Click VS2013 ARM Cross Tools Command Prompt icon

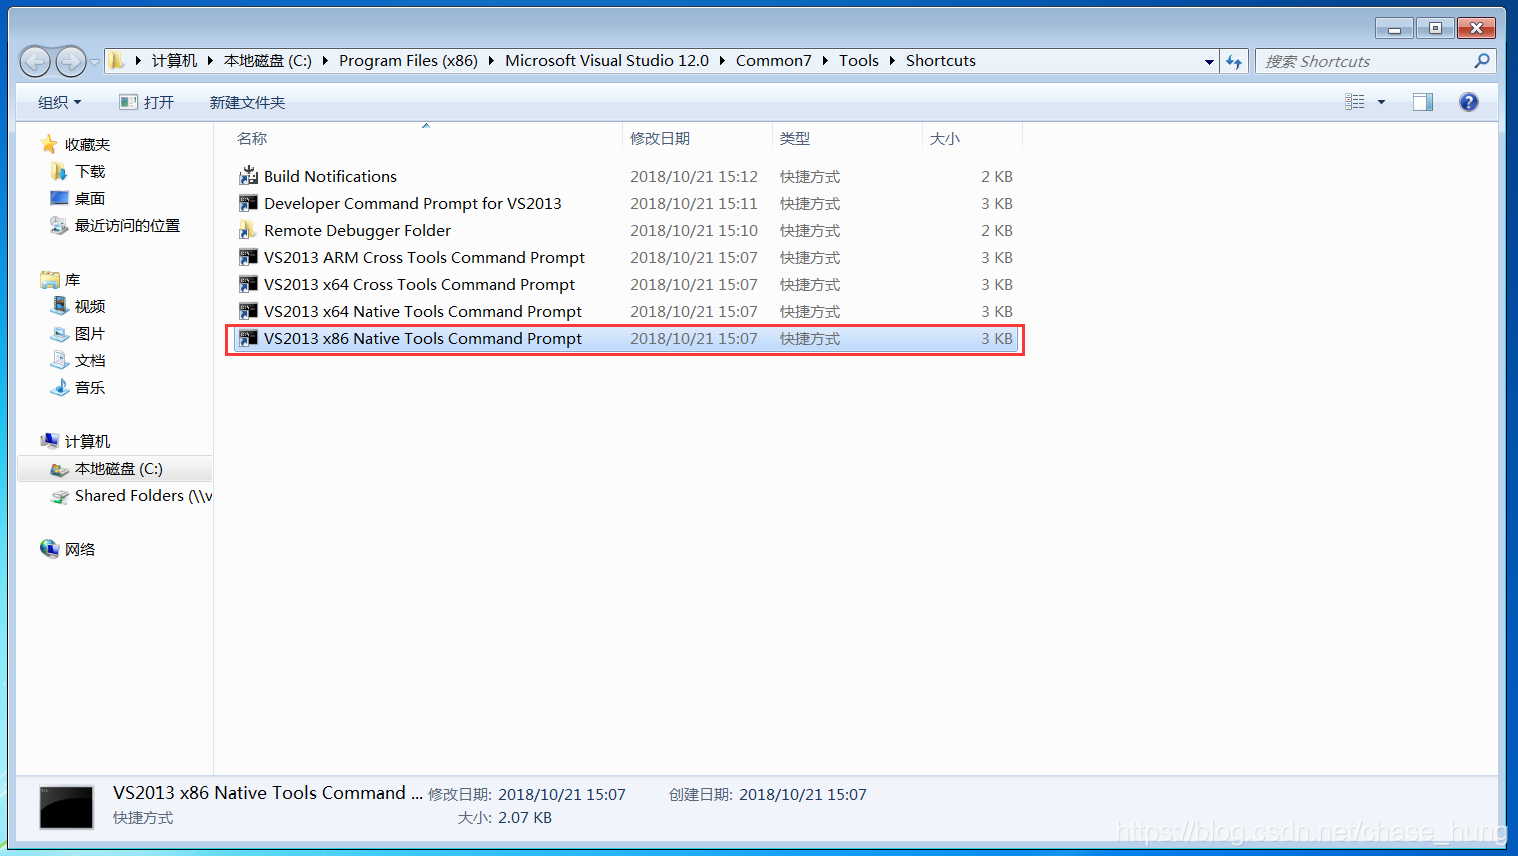click(248, 257)
